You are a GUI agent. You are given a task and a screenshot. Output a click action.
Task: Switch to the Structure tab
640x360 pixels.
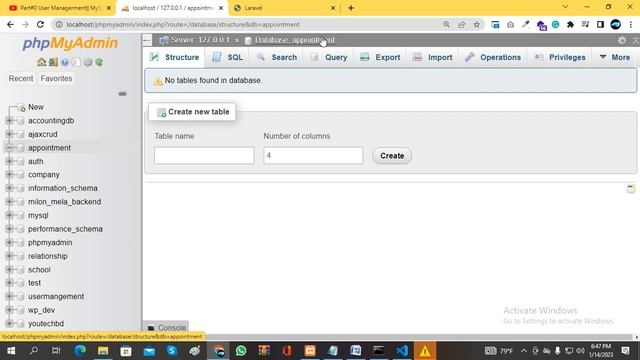pyautogui.click(x=174, y=57)
